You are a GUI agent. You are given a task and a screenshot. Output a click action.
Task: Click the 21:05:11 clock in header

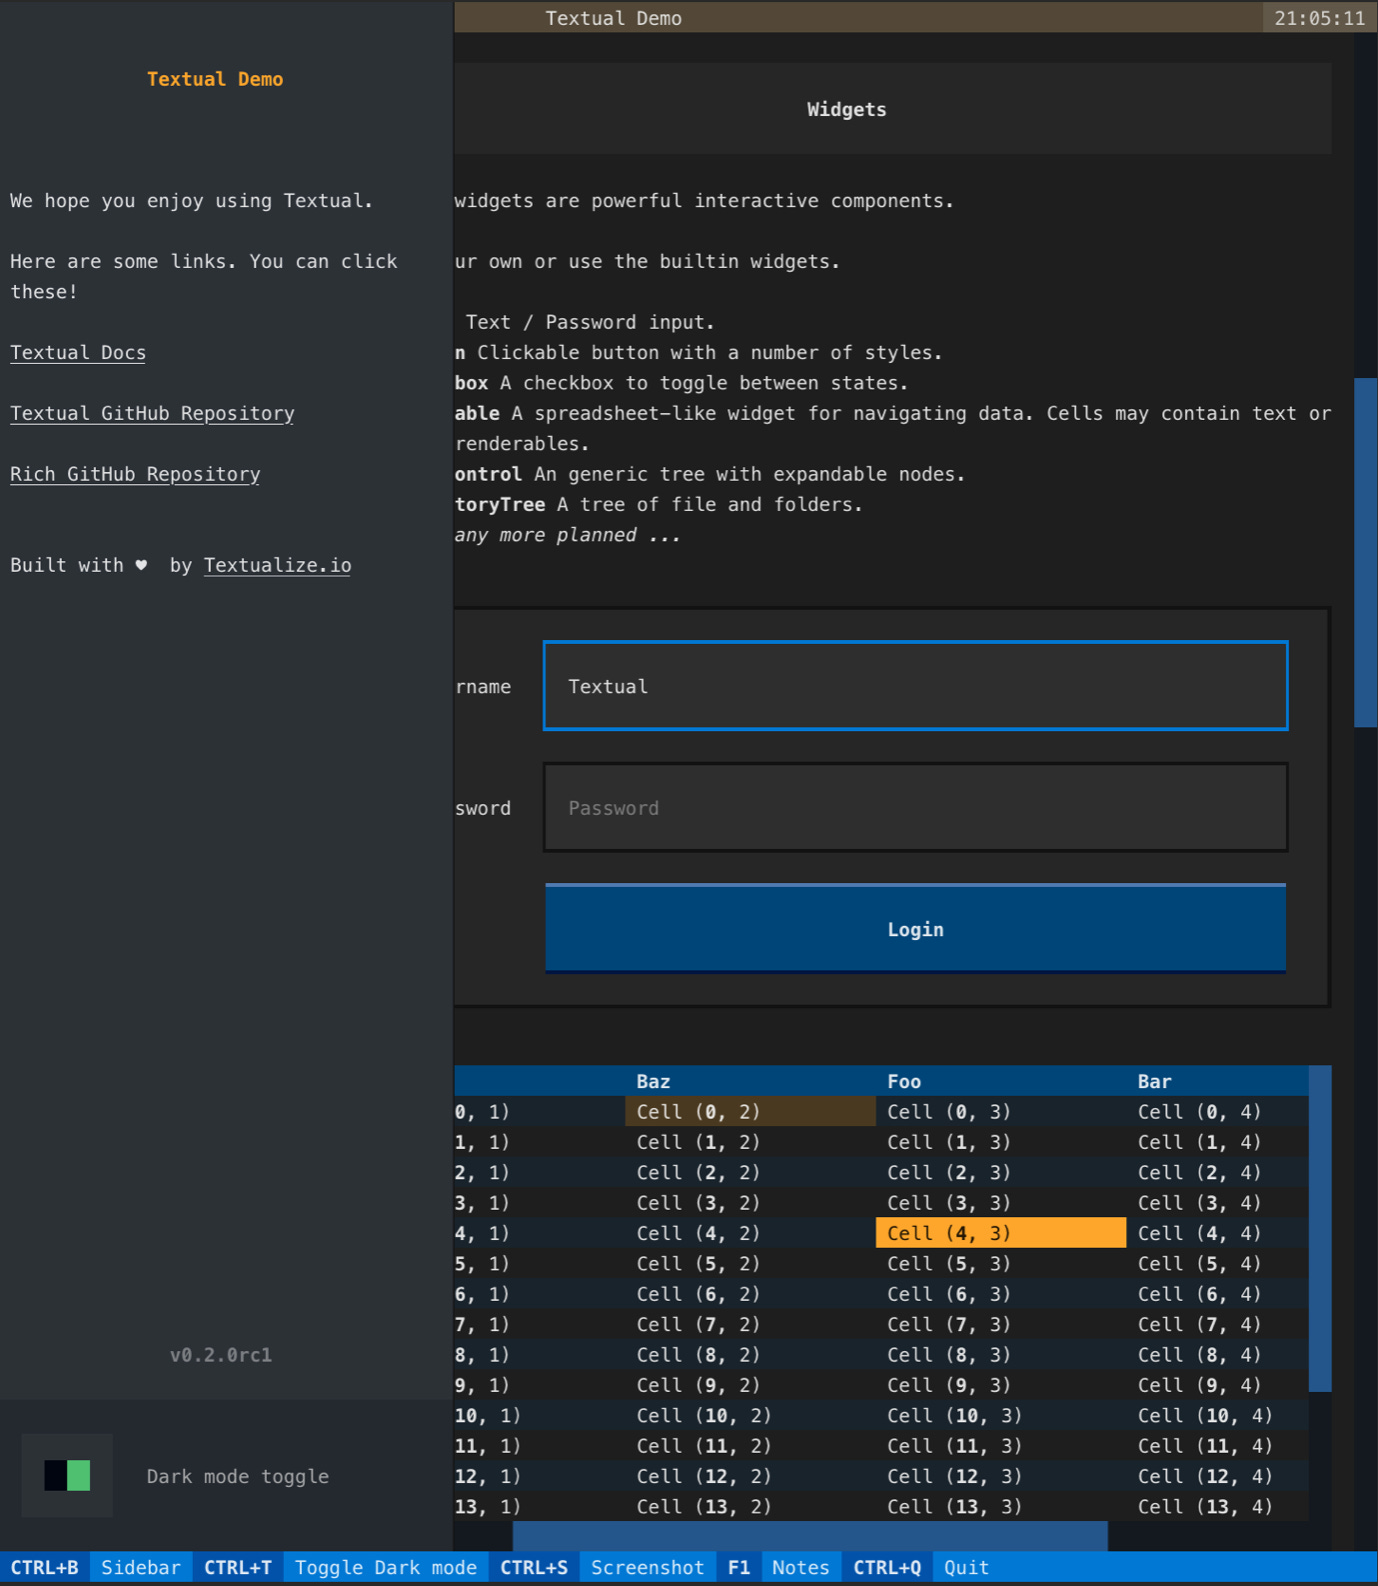[x=1319, y=18]
